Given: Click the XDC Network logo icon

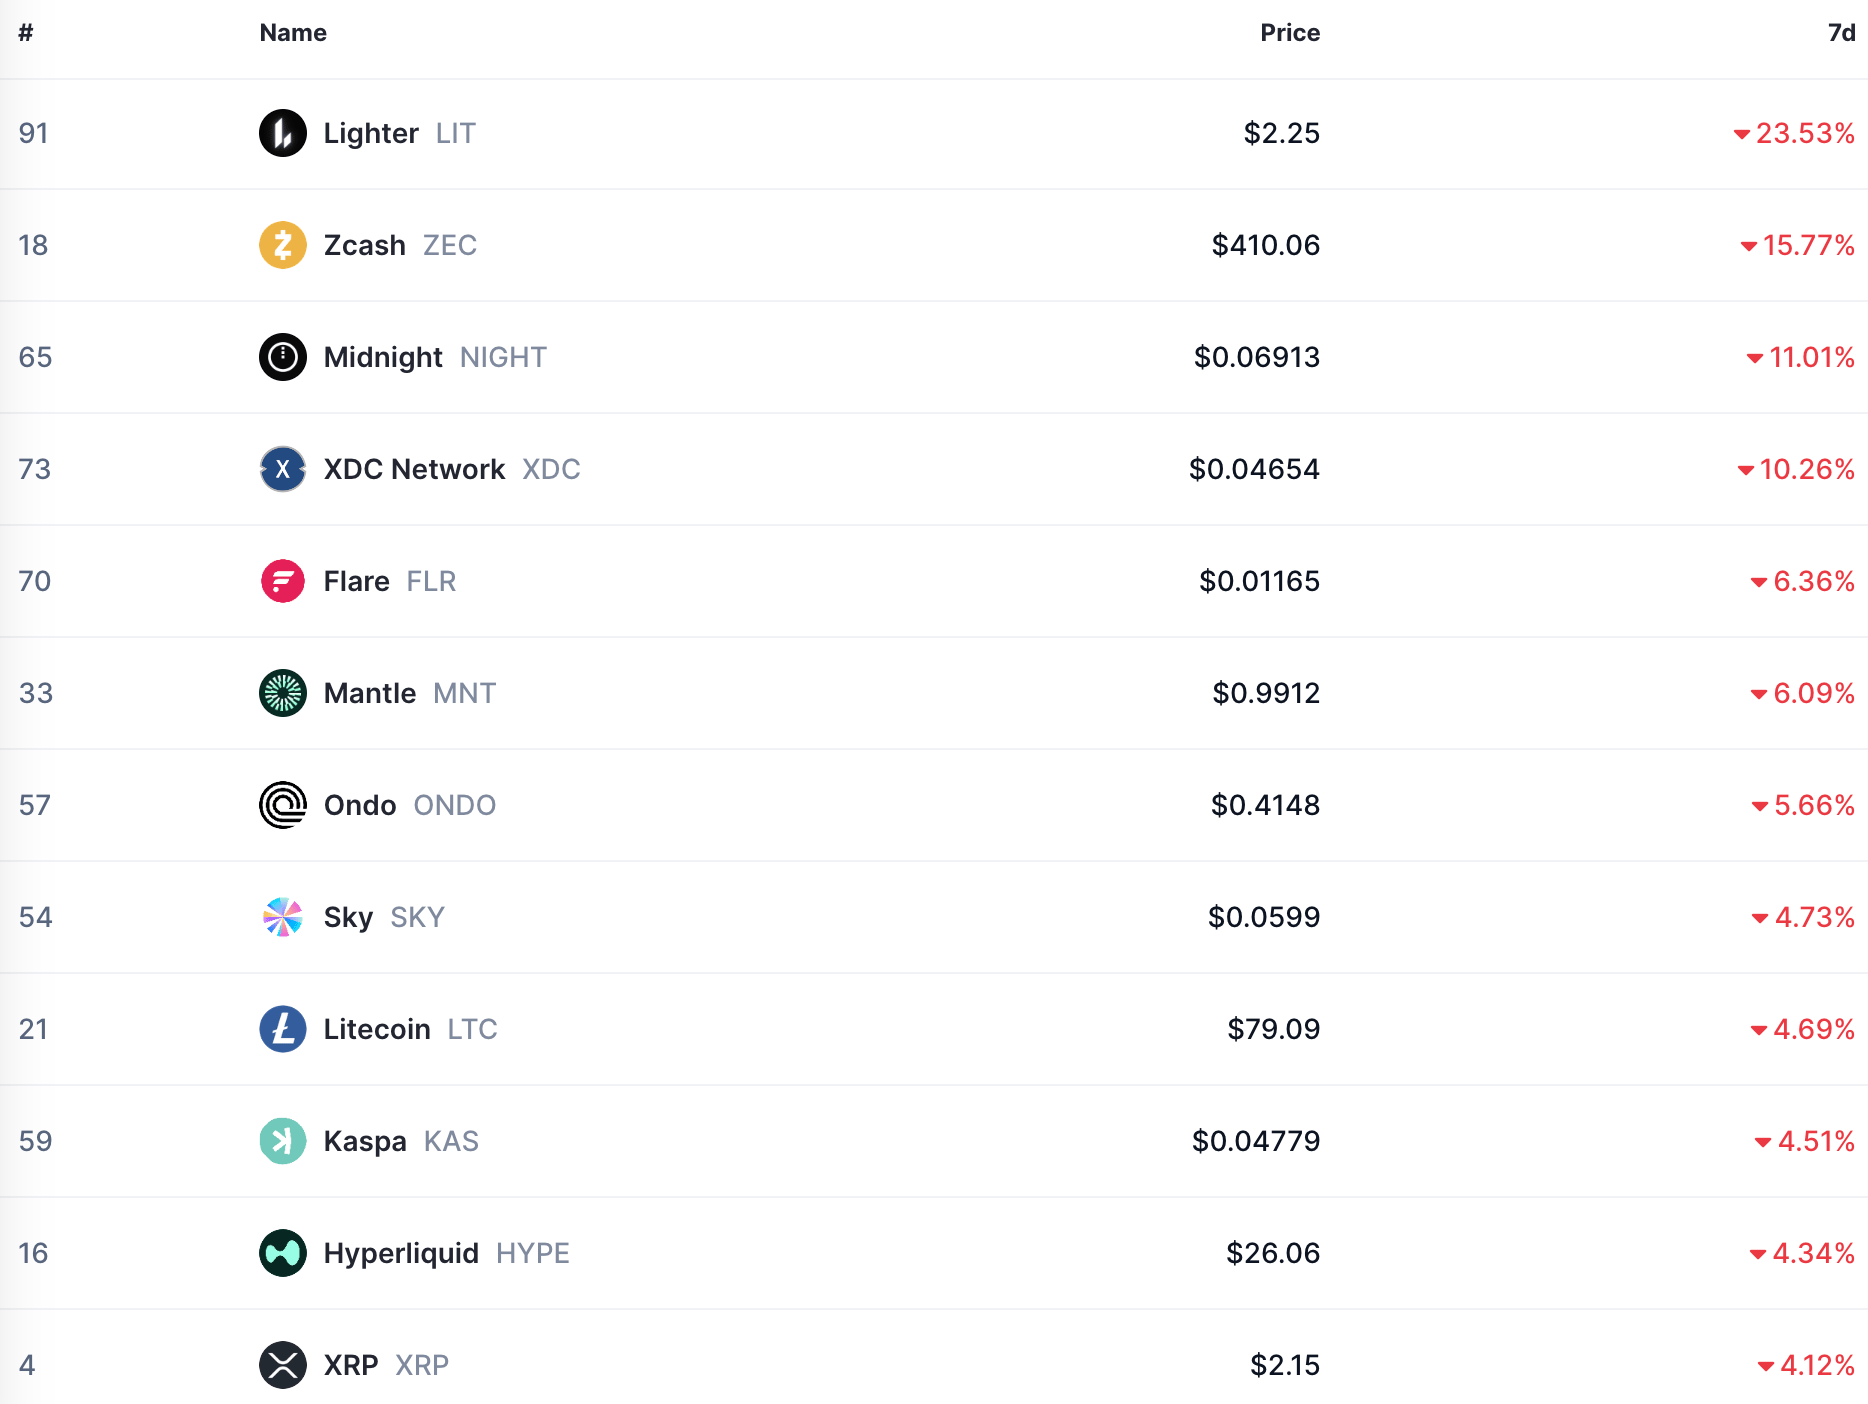Looking at the screenshot, I should point(283,469).
